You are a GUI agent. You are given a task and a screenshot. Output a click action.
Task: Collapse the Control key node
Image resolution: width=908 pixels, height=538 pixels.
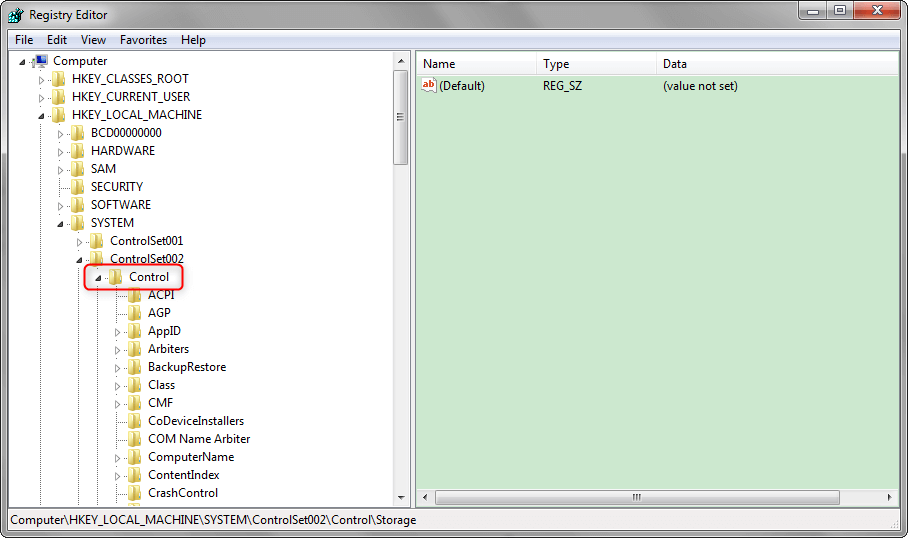pos(99,277)
